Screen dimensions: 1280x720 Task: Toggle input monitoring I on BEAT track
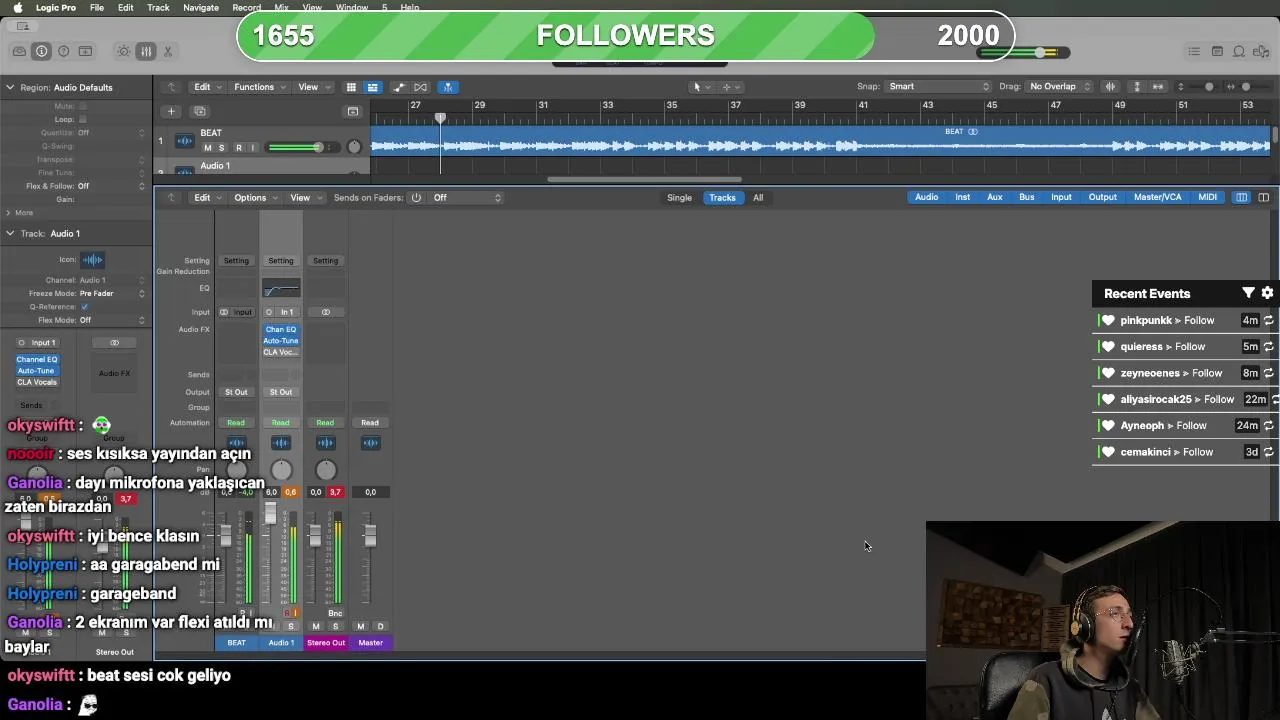(x=252, y=148)
